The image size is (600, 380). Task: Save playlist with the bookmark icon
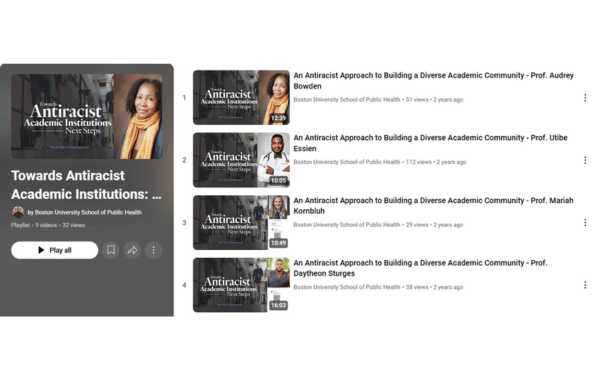click(111, 250)
